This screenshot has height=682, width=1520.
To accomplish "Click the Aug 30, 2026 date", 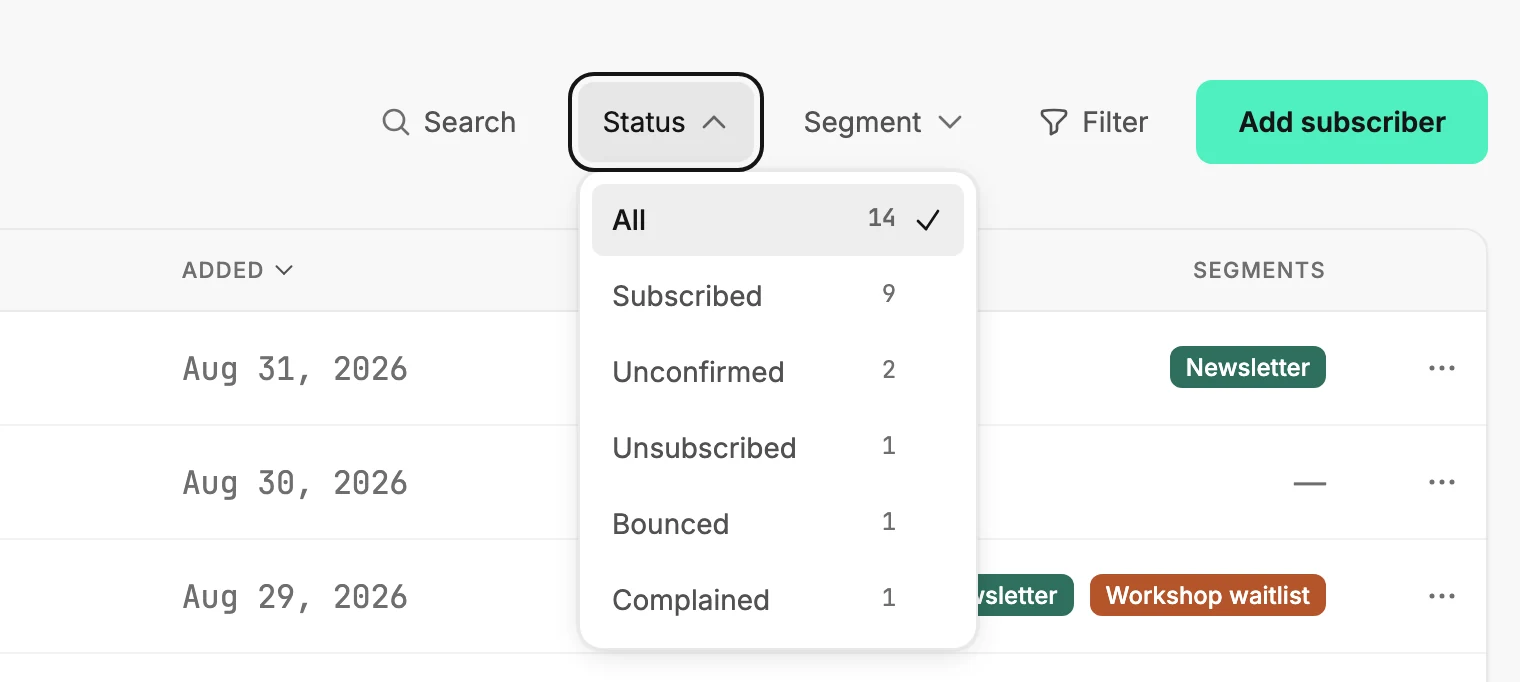I will click(x=295, y=483).
